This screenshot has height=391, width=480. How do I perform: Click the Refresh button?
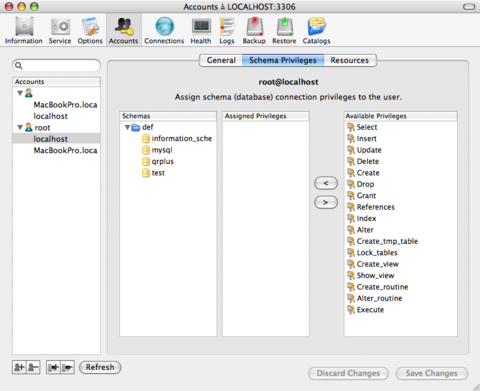point(100,367)
